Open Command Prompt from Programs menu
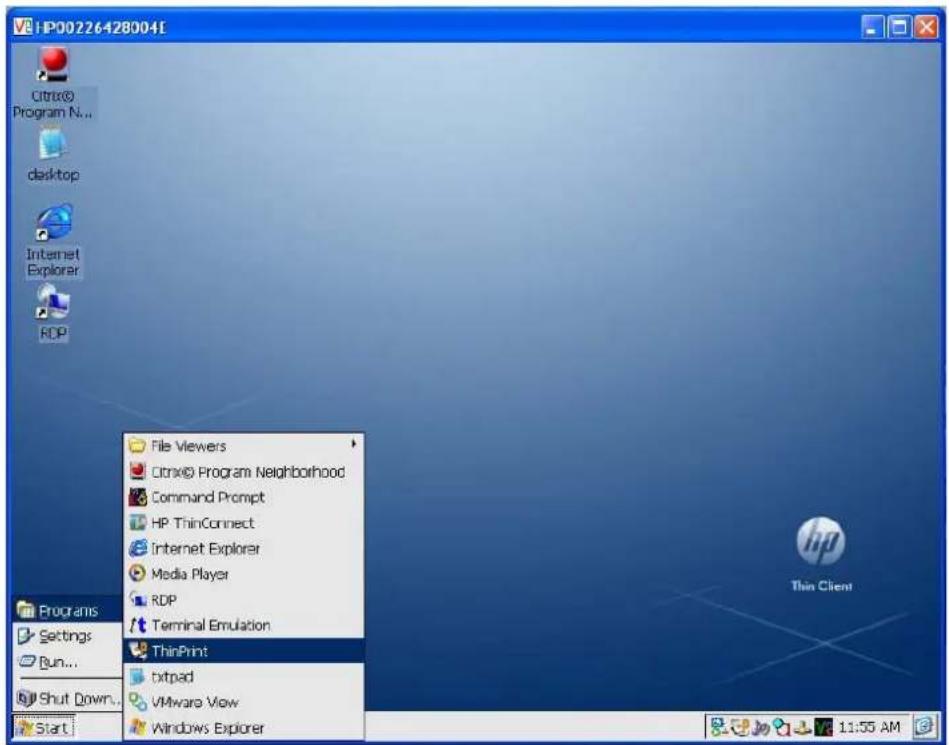Viewport: 949px width, 745px height. coord(243,497)
